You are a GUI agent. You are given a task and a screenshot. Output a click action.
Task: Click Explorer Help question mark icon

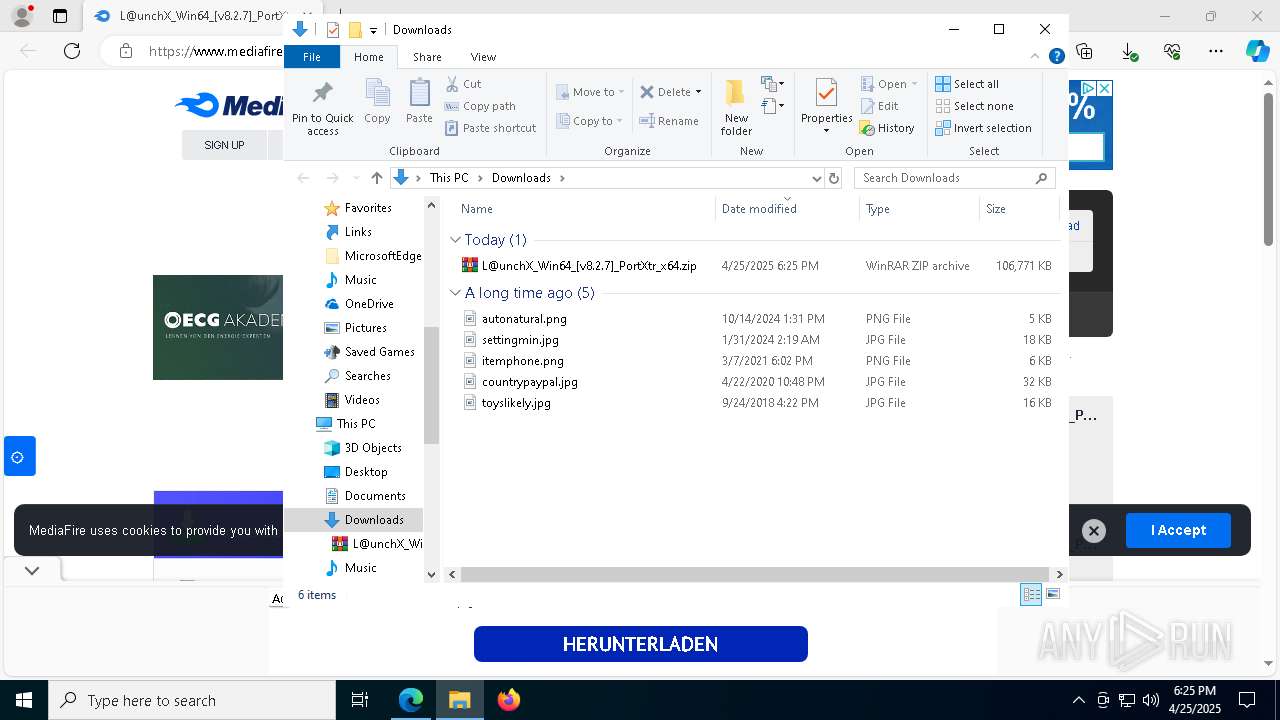1056,57
